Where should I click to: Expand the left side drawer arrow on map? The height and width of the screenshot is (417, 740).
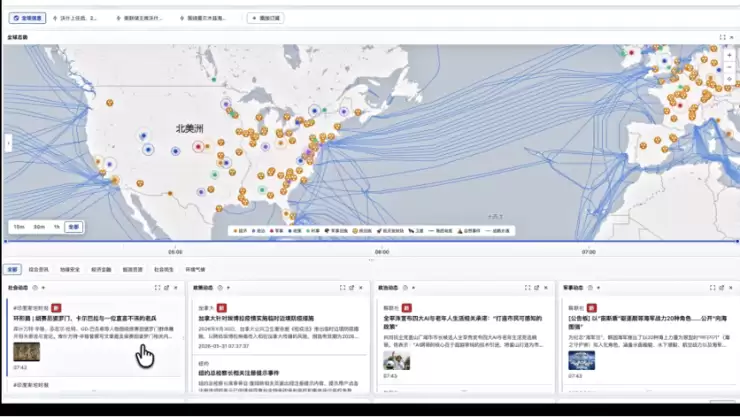8,143
